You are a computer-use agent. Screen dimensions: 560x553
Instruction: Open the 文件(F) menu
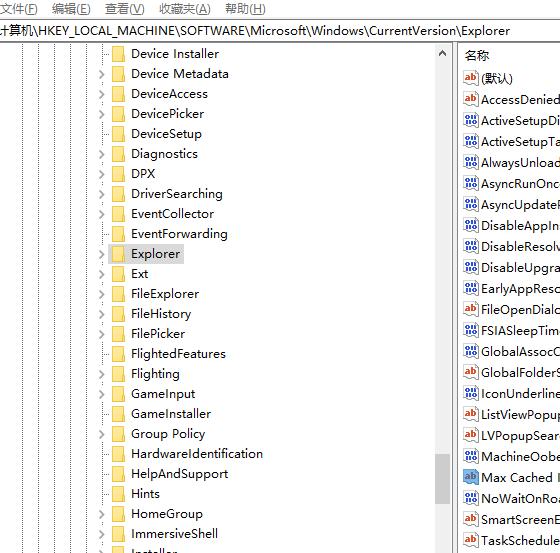coord(19,9)
